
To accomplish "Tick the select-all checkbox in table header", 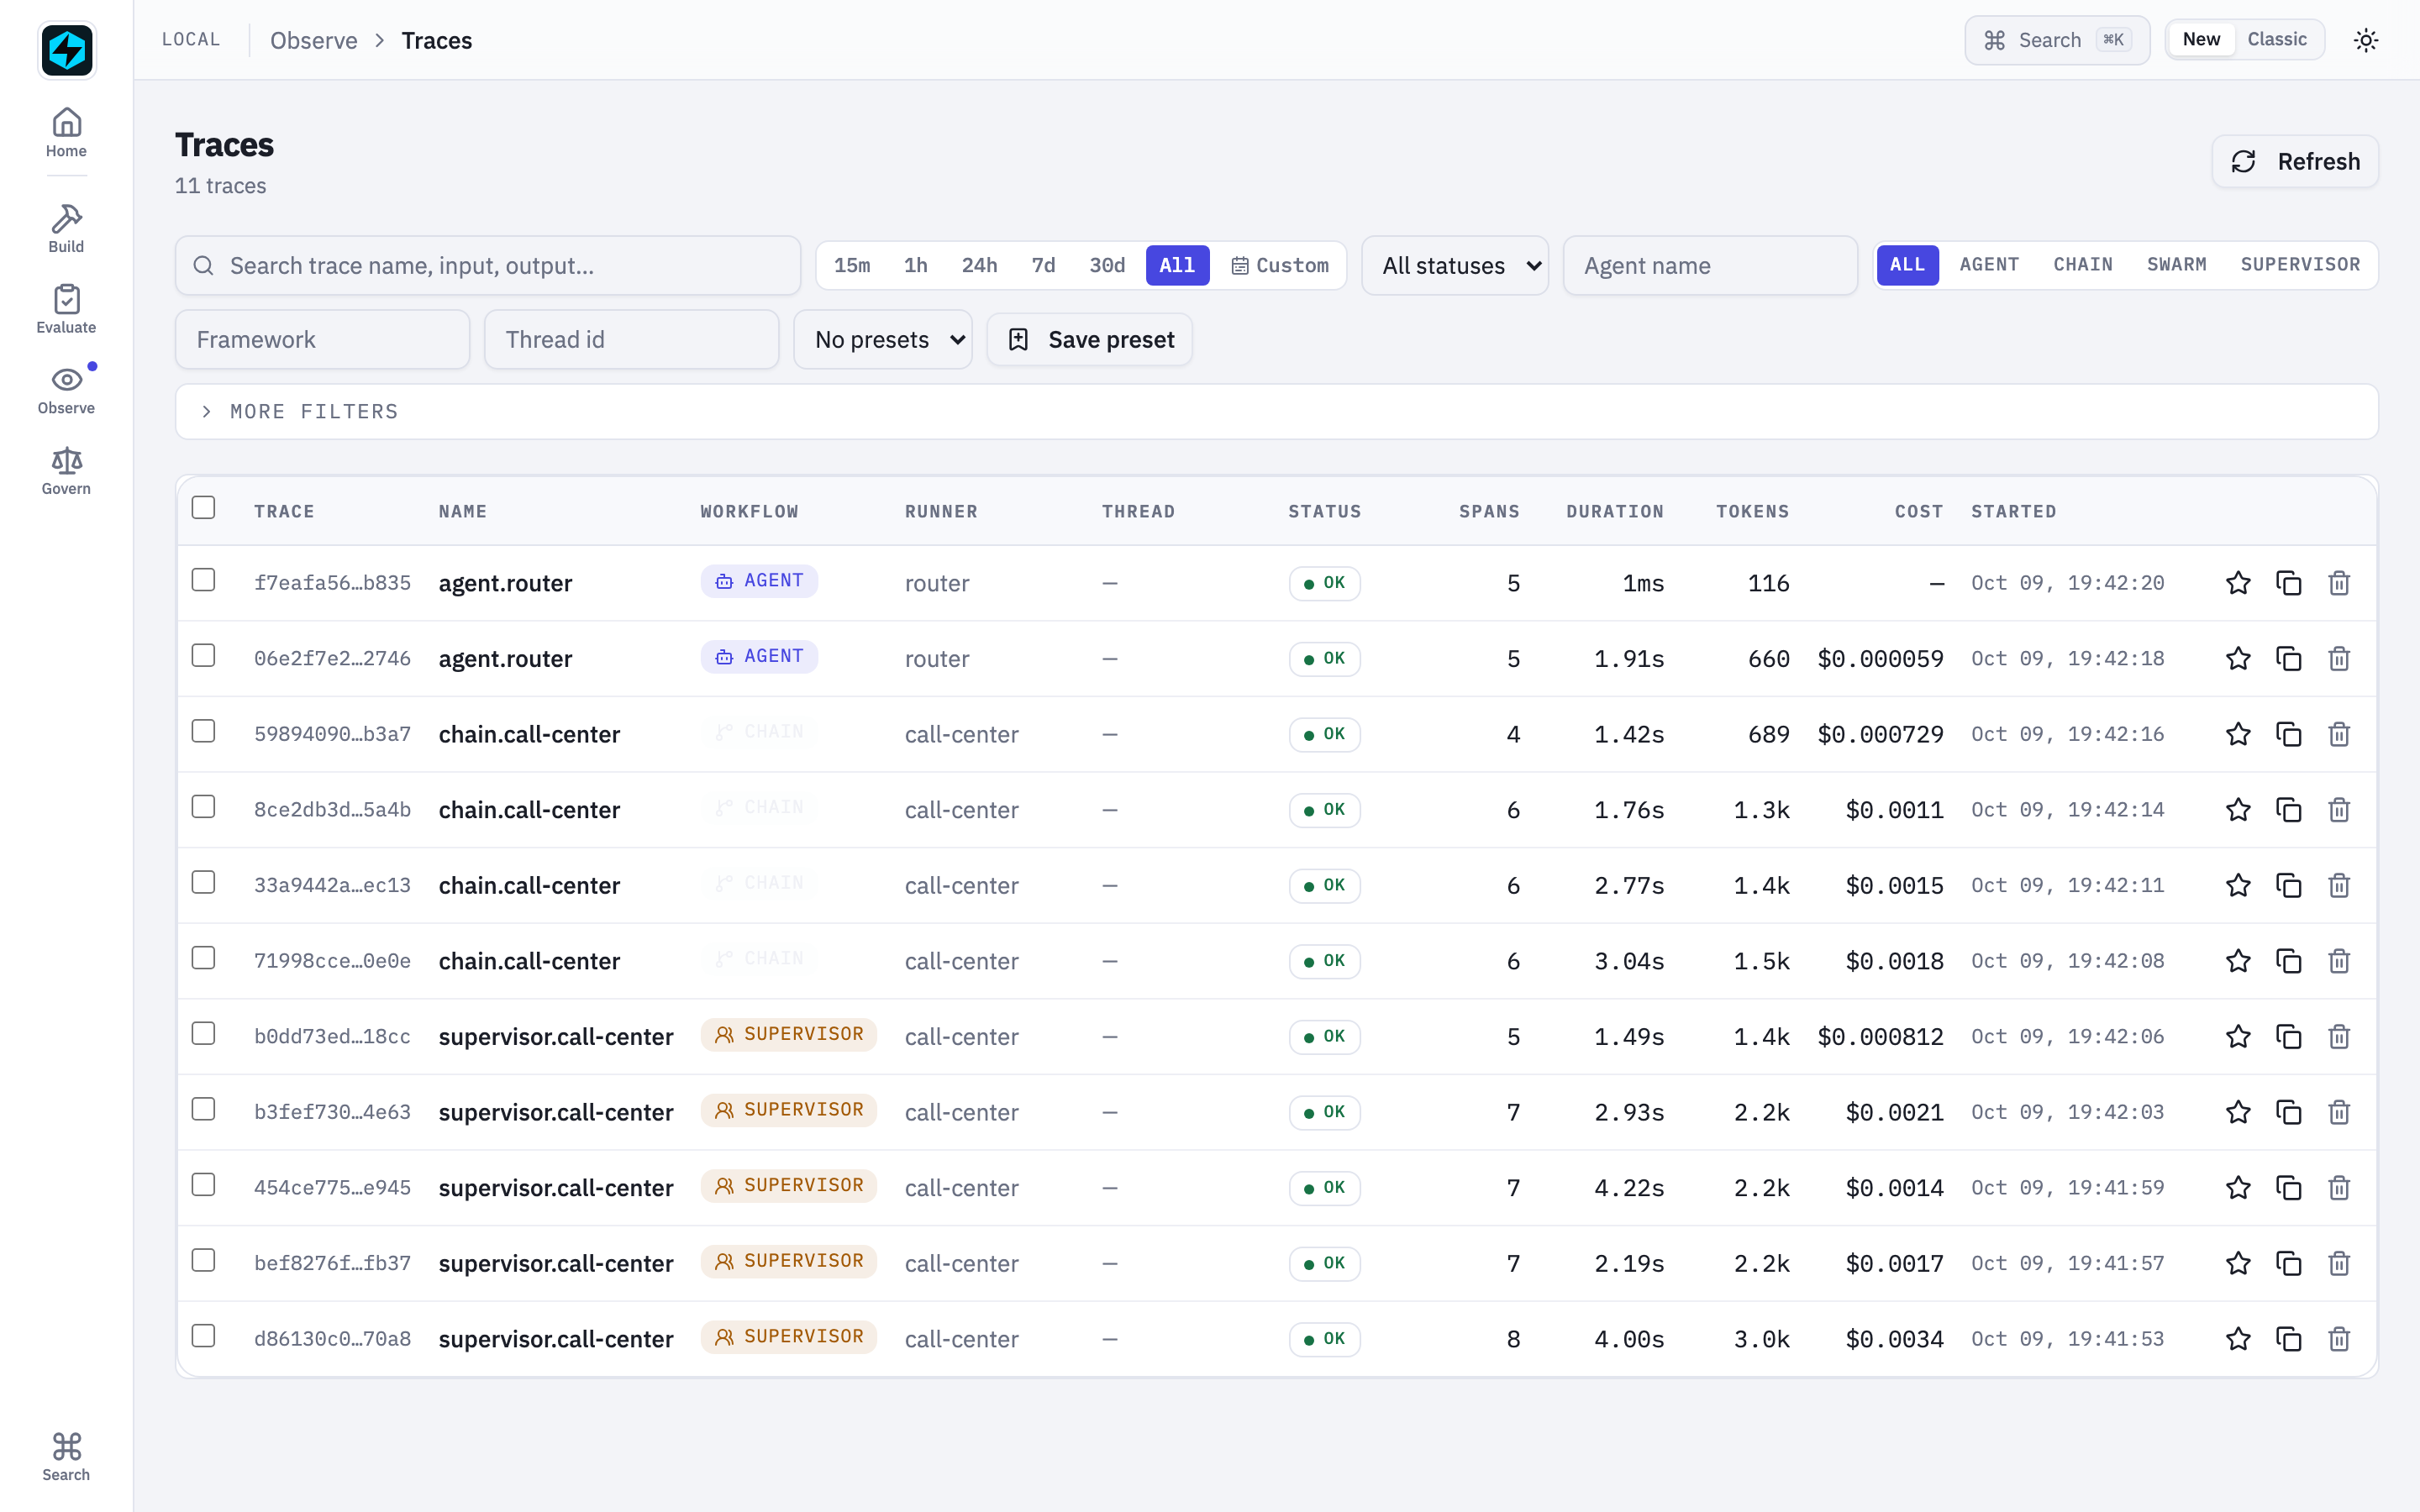I will pos(203,508).
